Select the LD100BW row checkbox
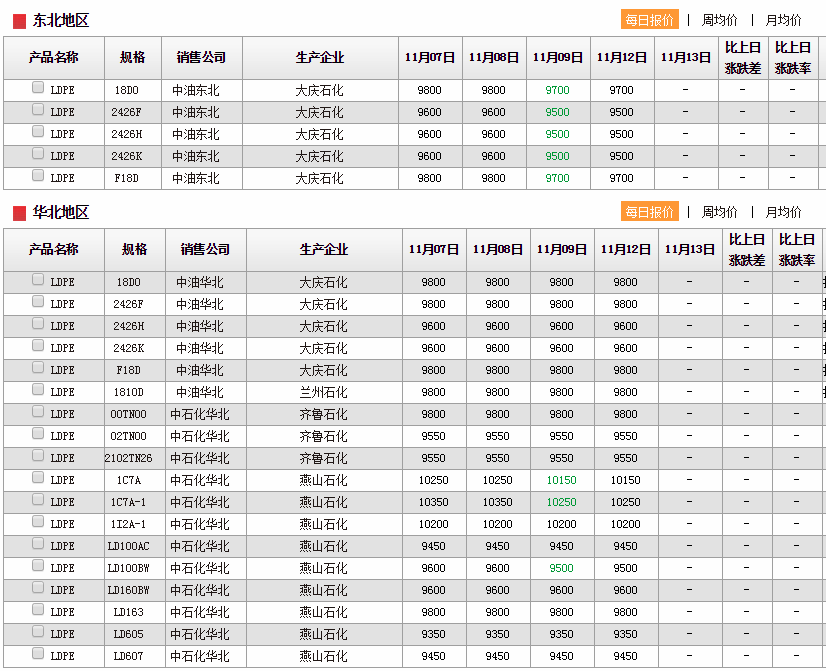The width and height of the screenshot is (826, 671). click(x=37, y=566)
